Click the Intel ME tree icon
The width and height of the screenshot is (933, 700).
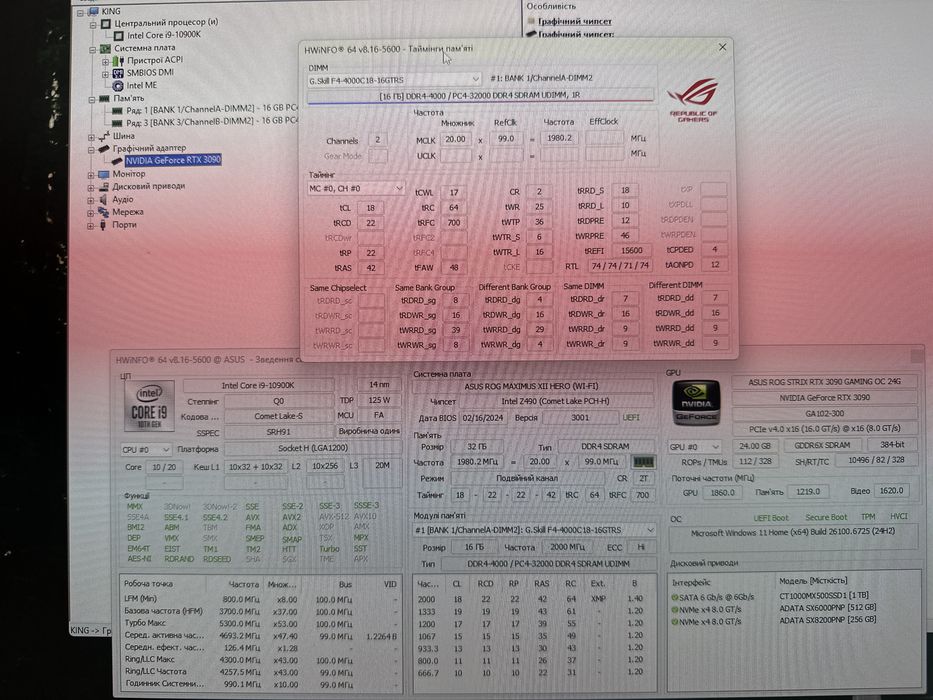pos(118,86)
